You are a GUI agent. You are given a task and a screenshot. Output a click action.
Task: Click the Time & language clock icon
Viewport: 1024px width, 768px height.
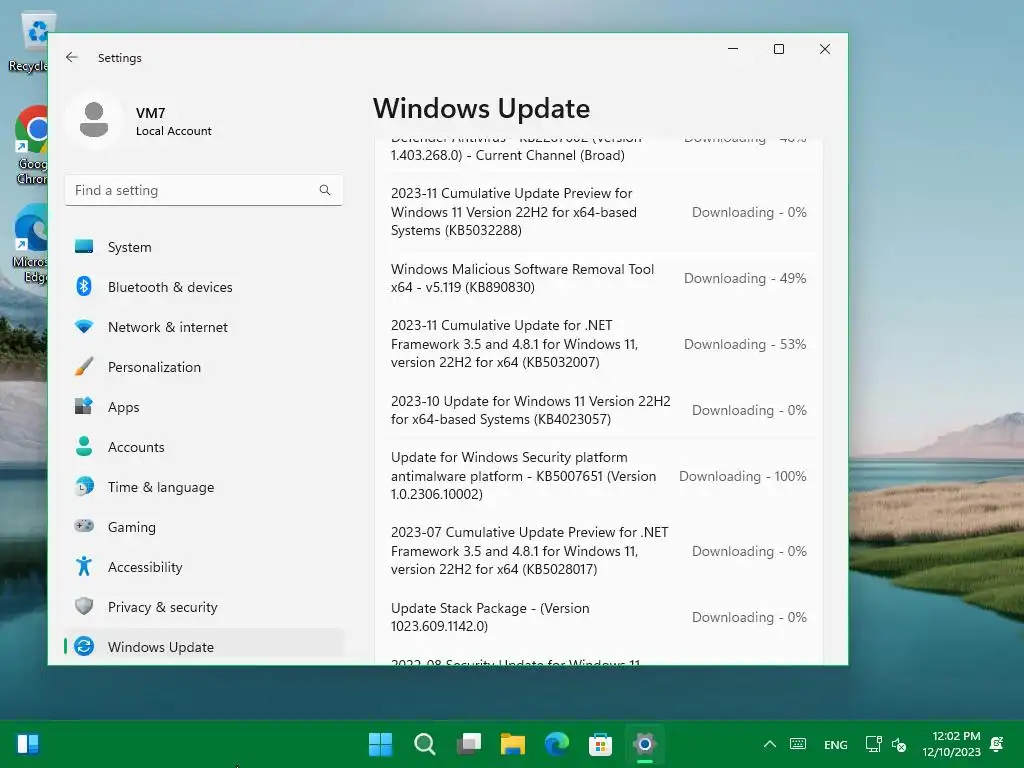(84, 486)
